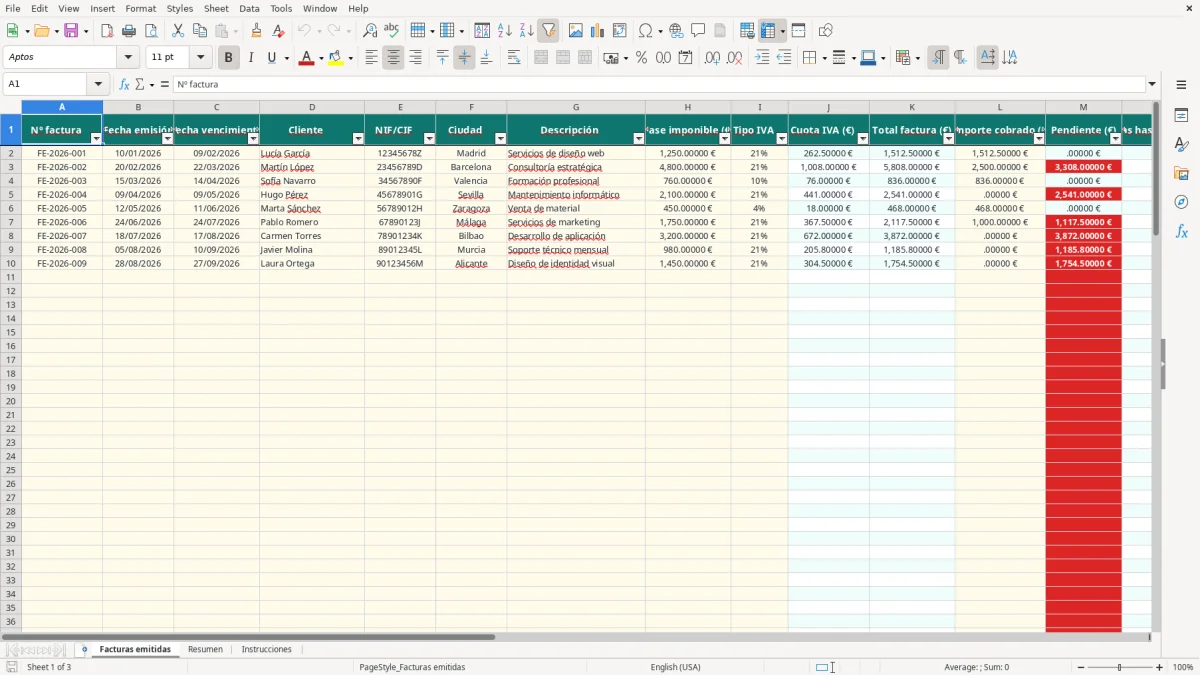This screenshot has width=1200, height=675.
Task: Toggle Bold formatting
Action: pos(228,58)
